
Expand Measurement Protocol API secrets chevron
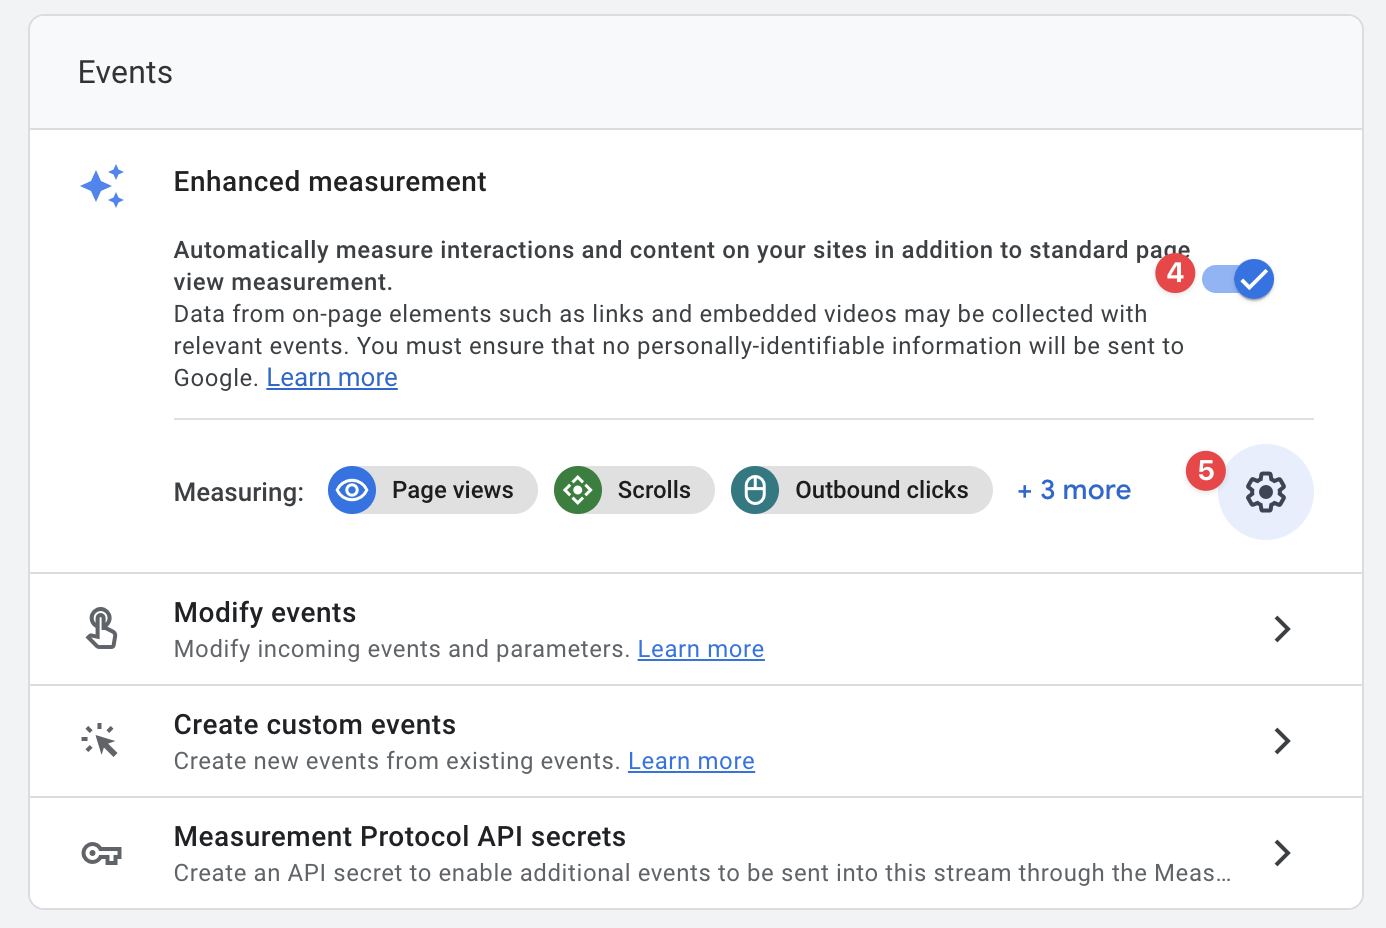pos(1282,853)
